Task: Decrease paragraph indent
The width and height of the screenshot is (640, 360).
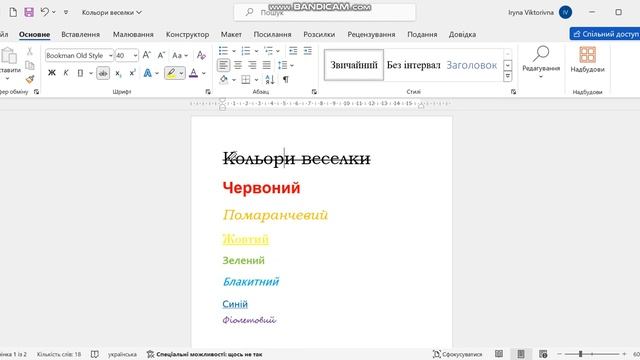Action: click(x=293, y=51)
